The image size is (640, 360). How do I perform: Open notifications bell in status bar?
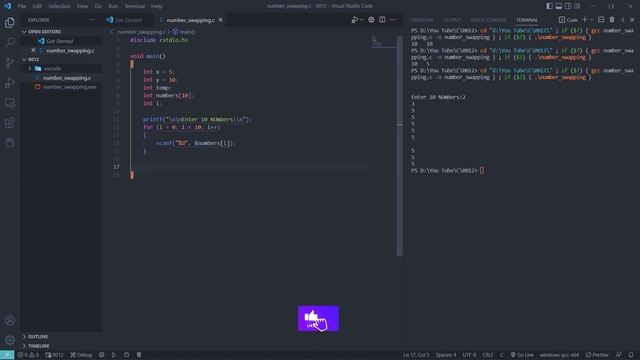[631, 355]
